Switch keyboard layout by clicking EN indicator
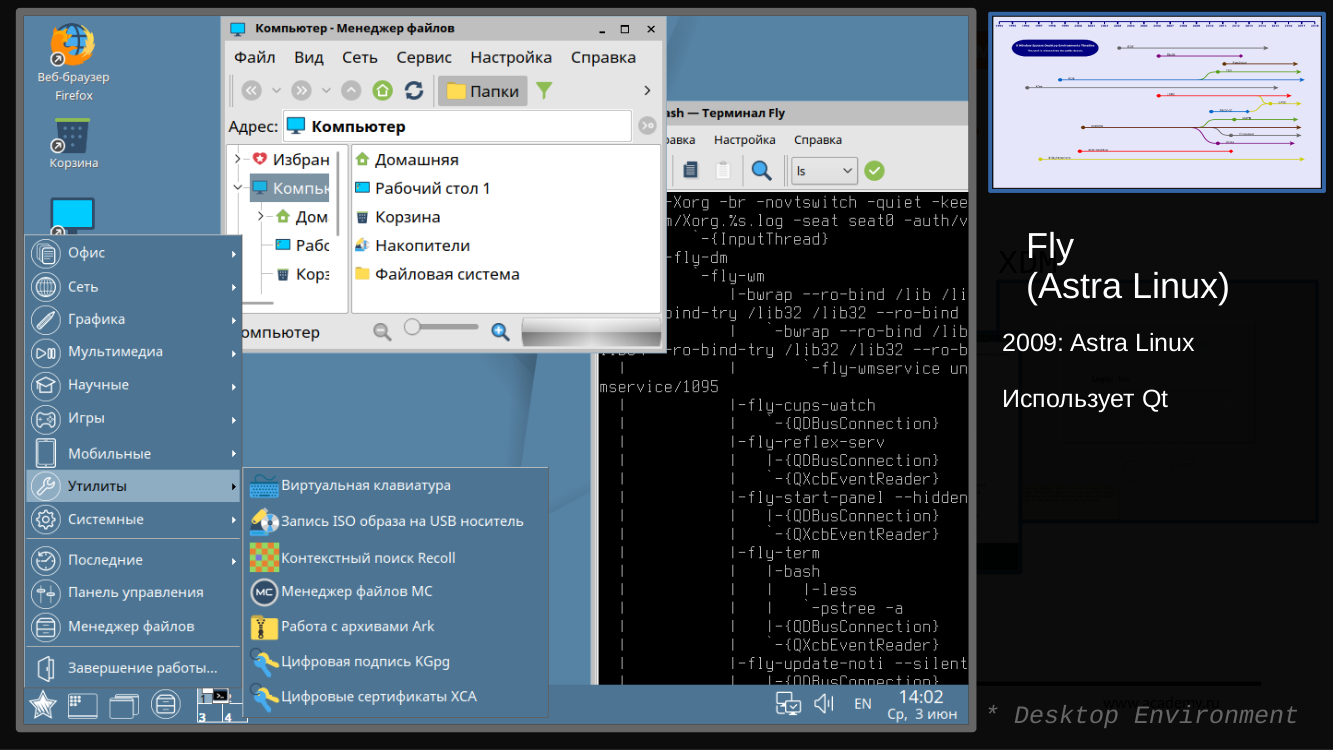This screenshot has width=1333, height=750. 862,703
